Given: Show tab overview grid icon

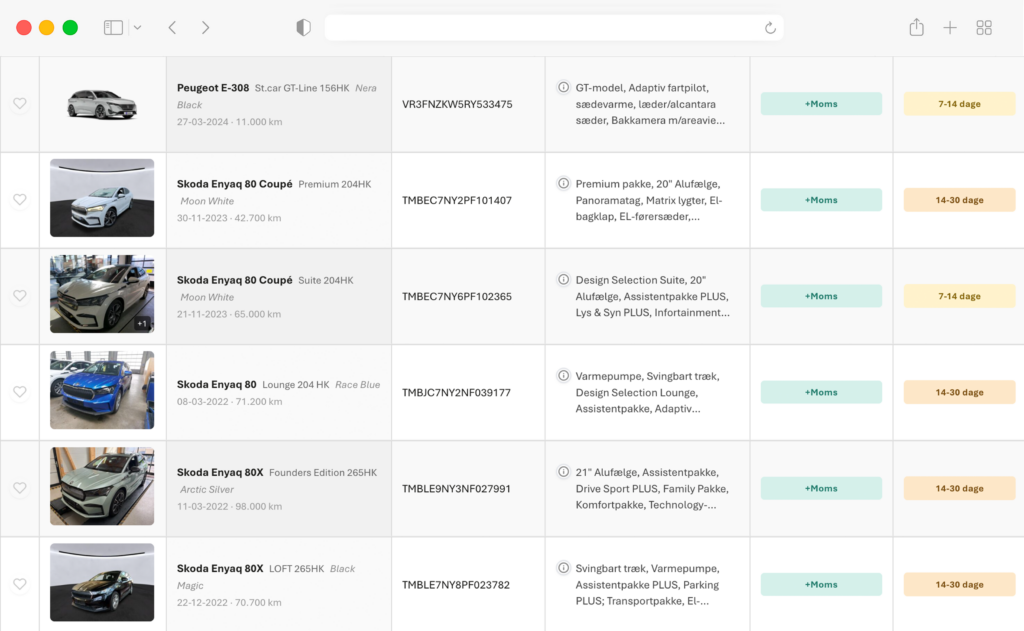Looking at the screenshot, I should [984, 28].
